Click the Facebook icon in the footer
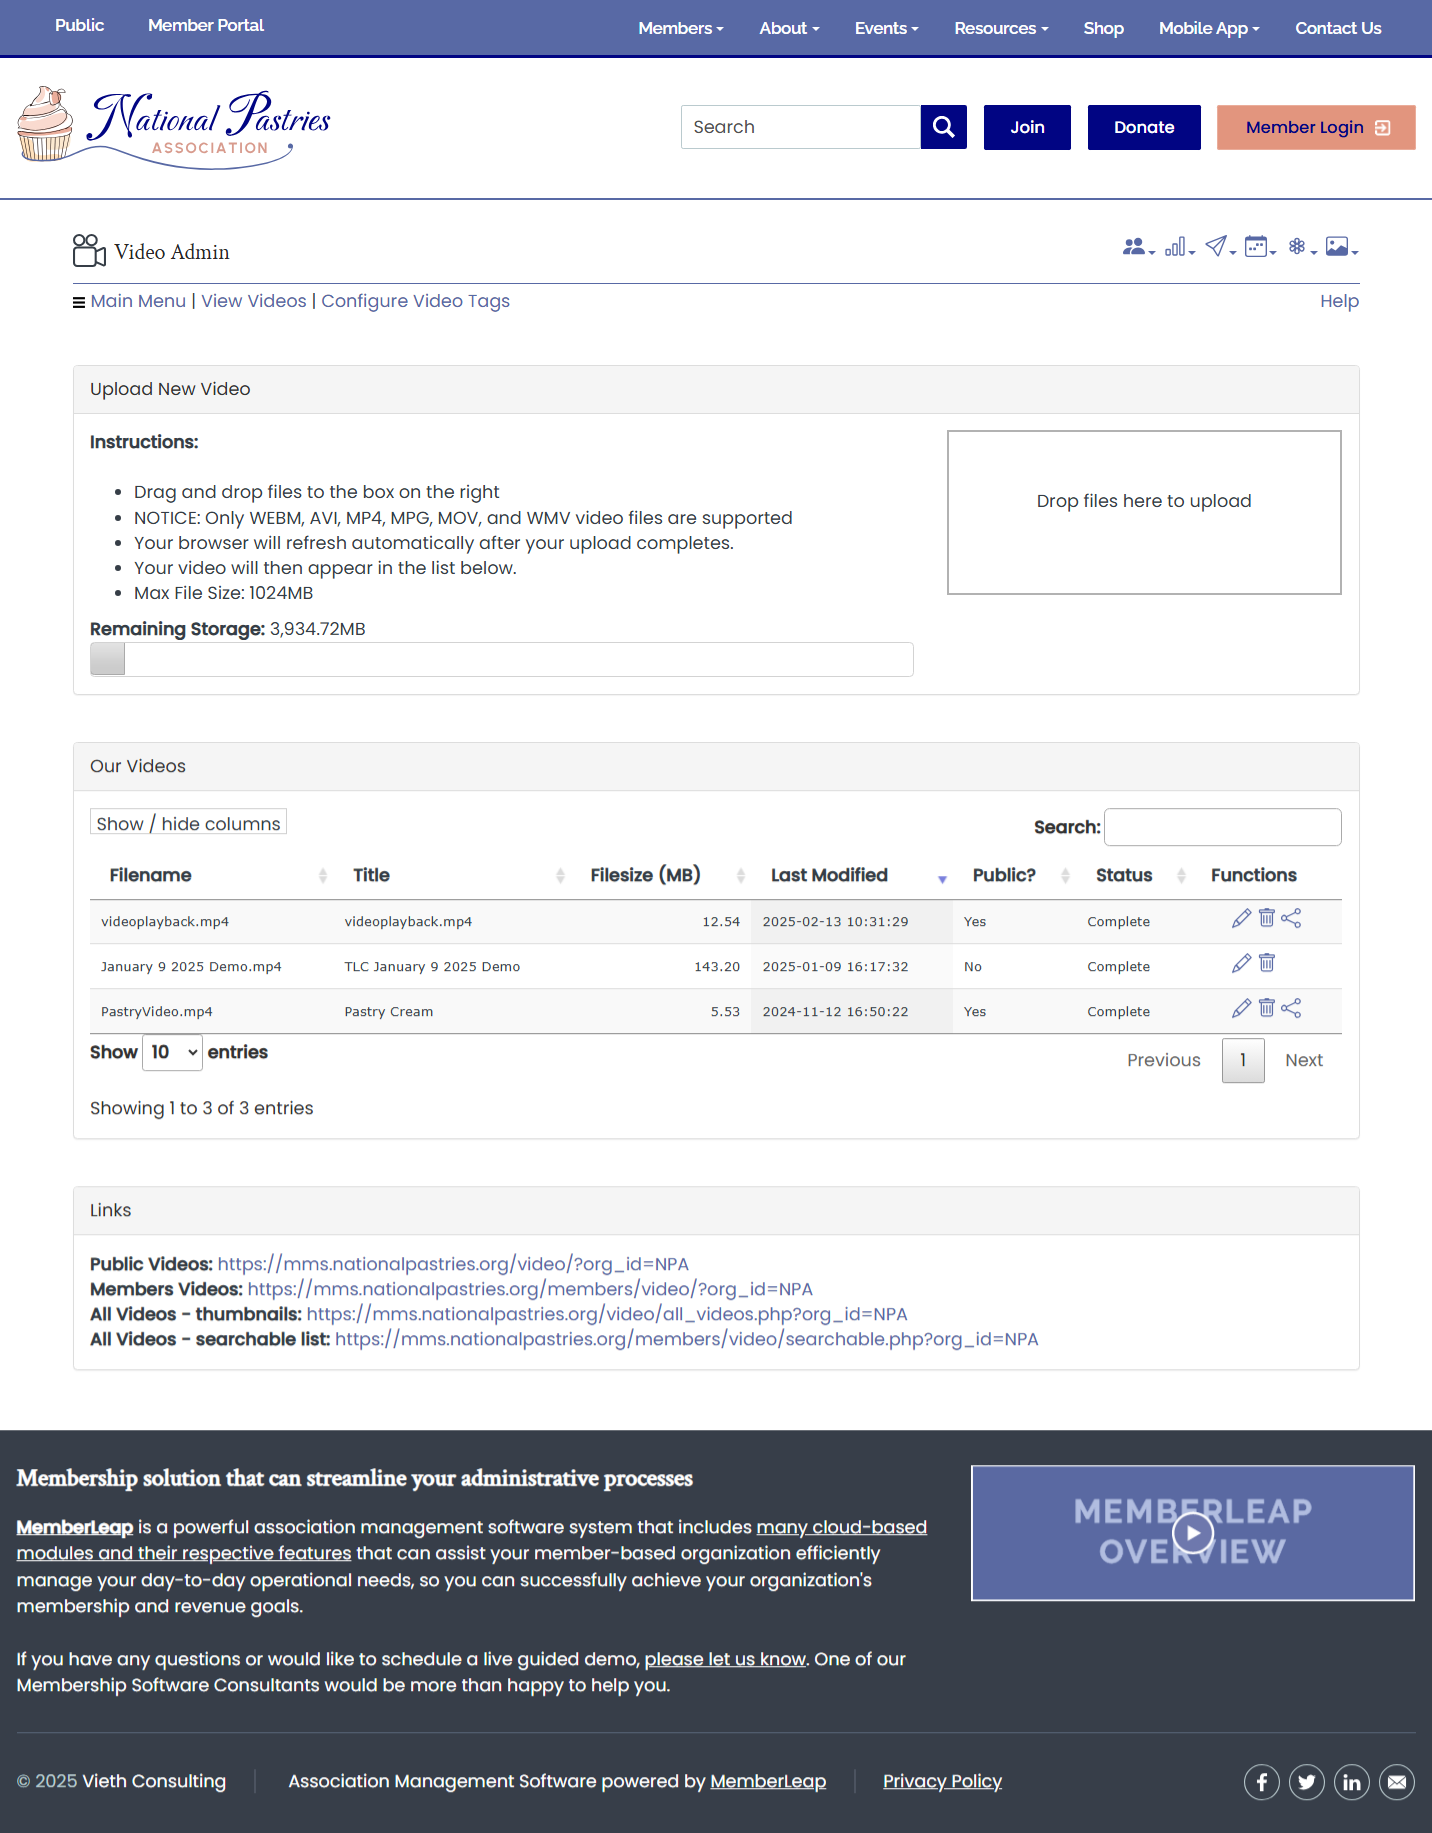Viewport: 1432px width, 1833px height. tap(1262, 1782)
